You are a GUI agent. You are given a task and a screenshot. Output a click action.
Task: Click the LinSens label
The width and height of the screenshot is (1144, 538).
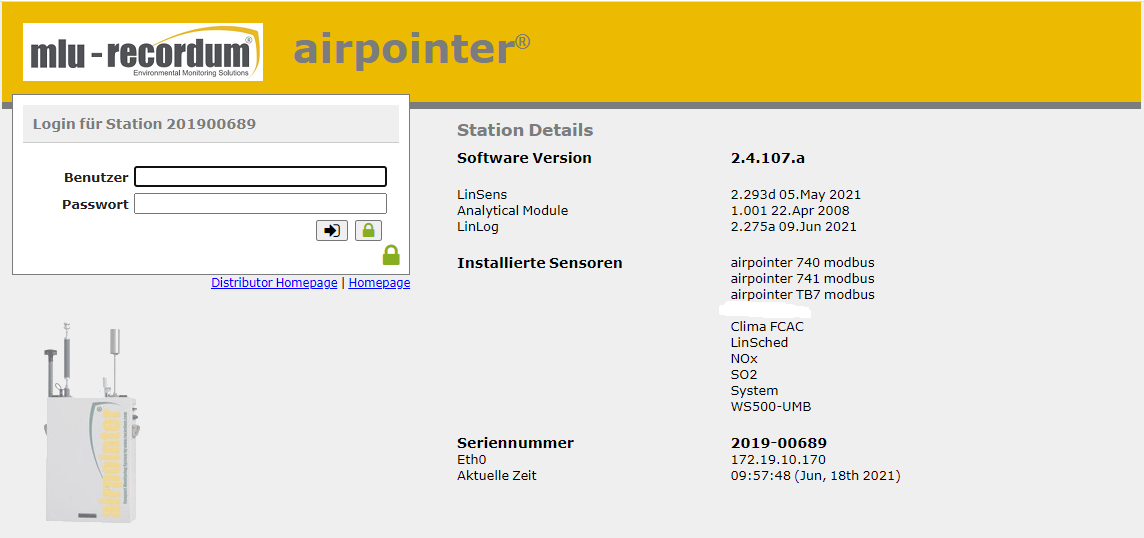(x=482, y=195)
